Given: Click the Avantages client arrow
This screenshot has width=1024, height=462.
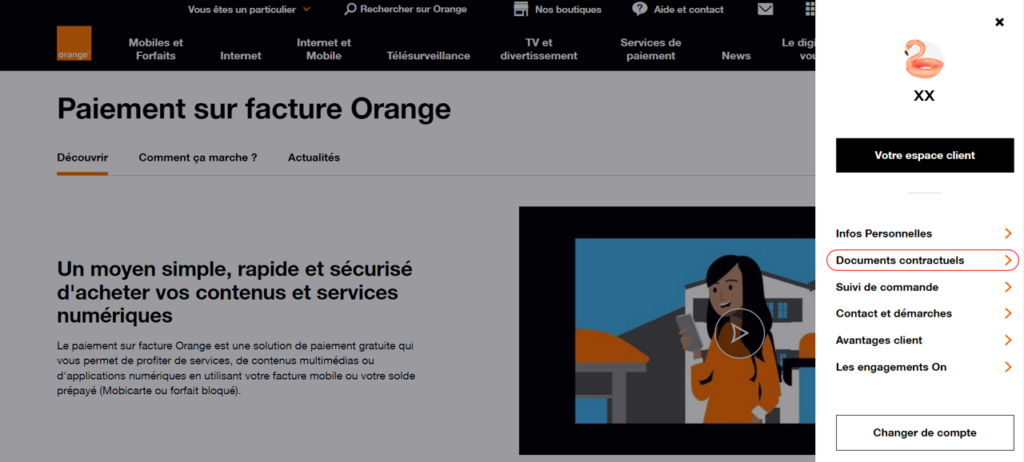Looking at the screenshot, I should click(1008, 340).
